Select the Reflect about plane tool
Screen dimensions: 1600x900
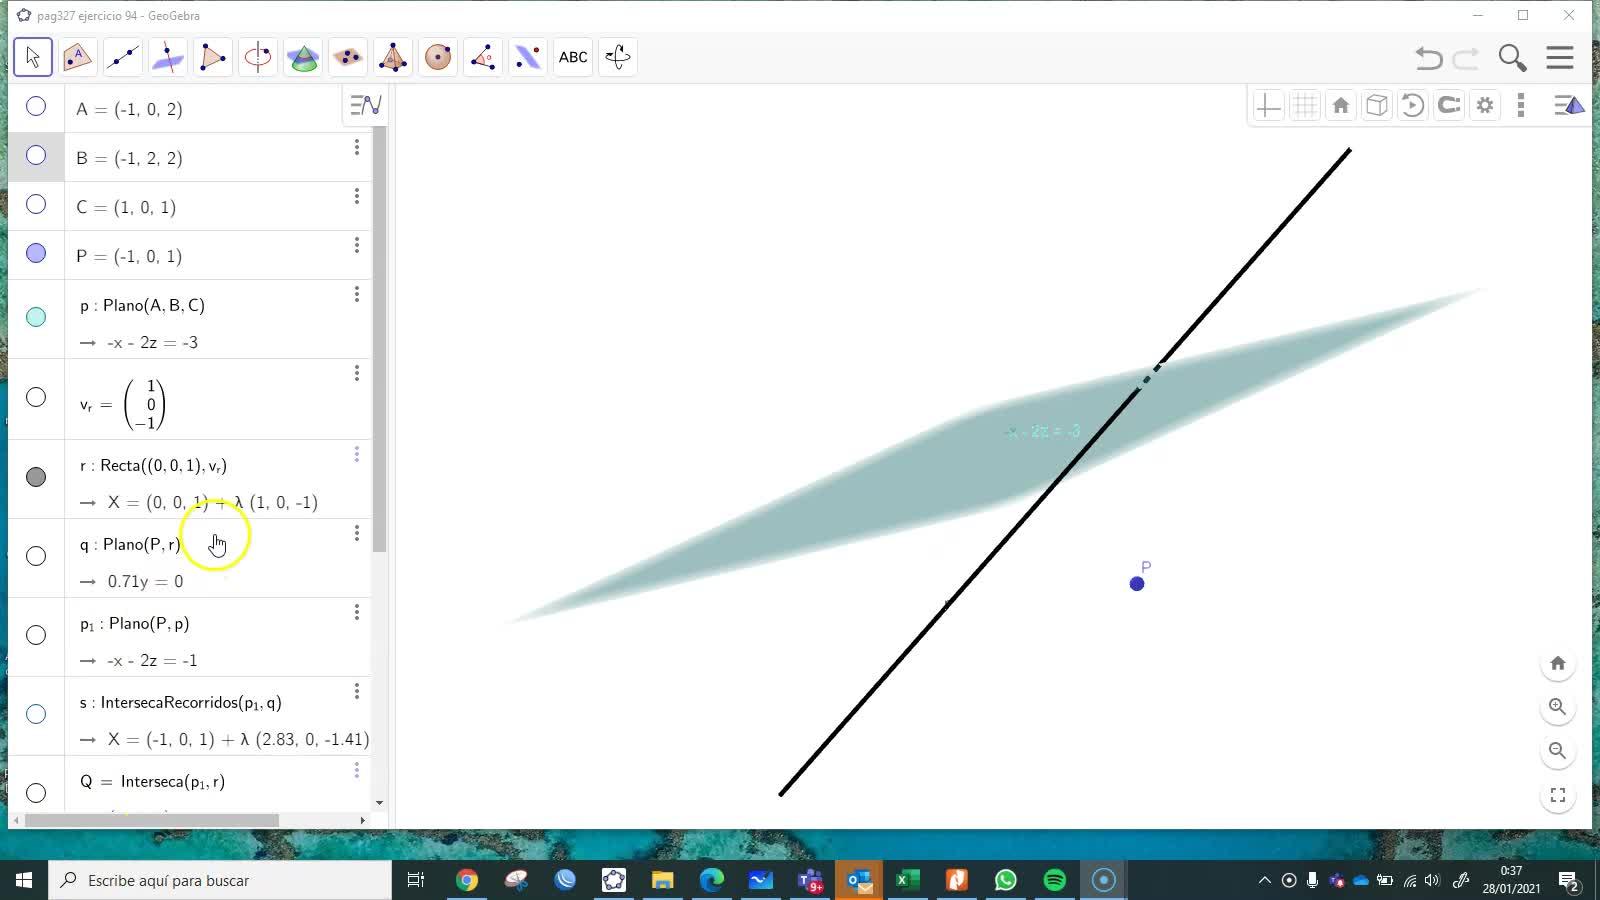(x=528, y=57)
